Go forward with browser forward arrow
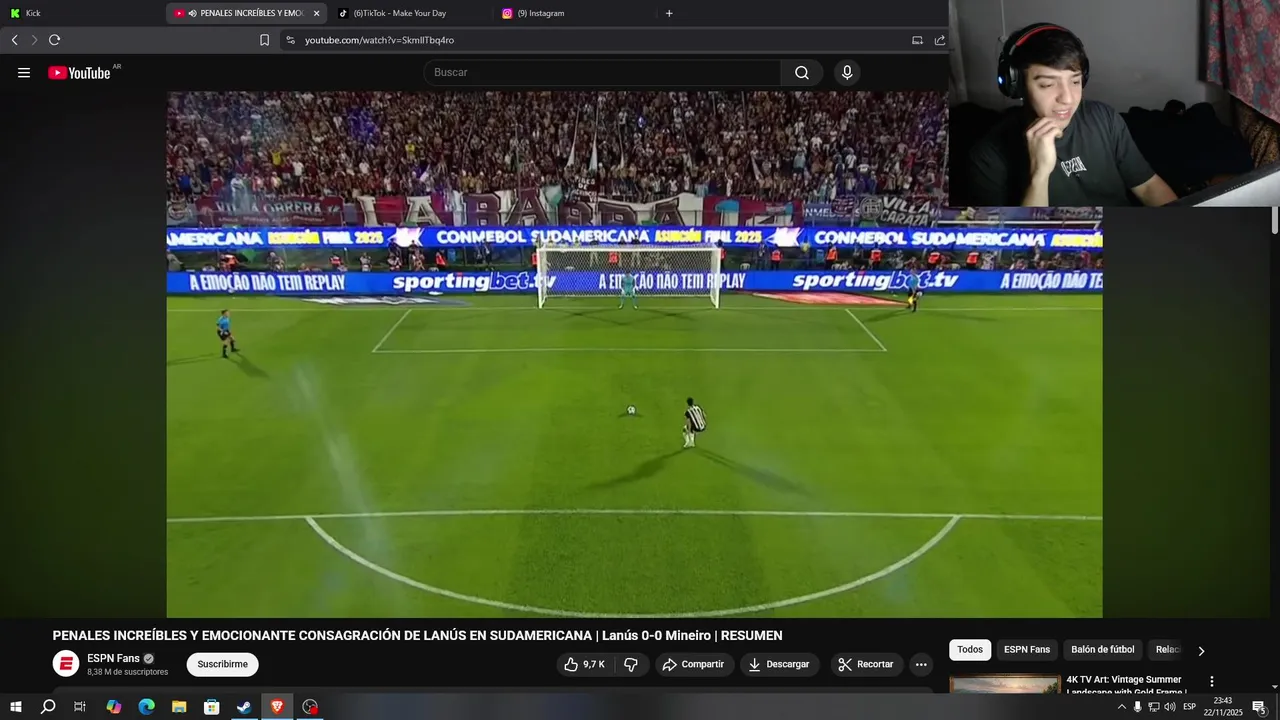Screen dimensions: 1280x720 coord(34,40)
